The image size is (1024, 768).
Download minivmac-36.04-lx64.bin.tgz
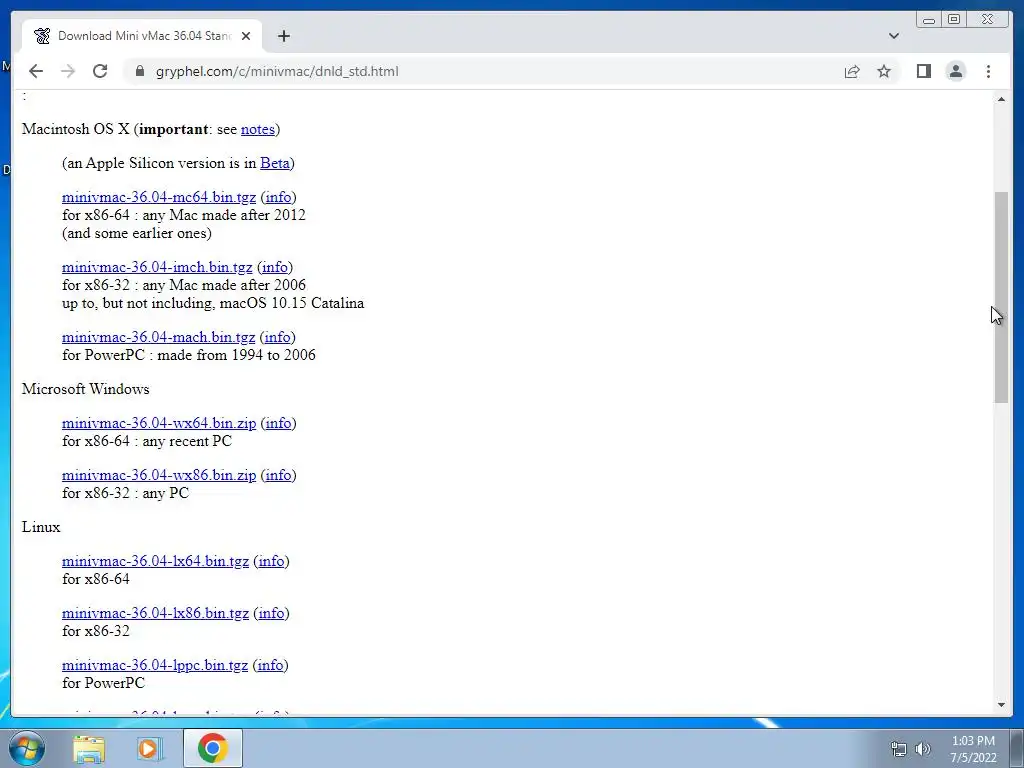pyautogui.click(x=155, y=561)
